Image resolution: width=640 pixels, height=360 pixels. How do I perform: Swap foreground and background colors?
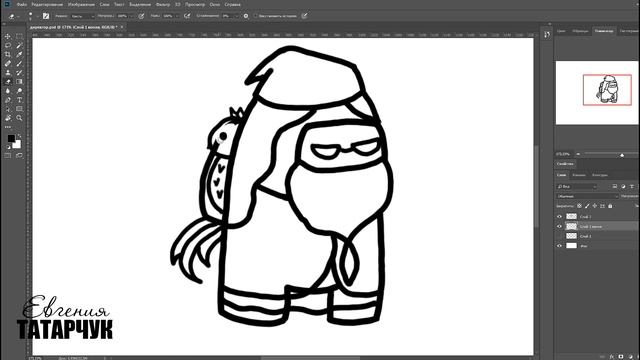pos(19,136)
